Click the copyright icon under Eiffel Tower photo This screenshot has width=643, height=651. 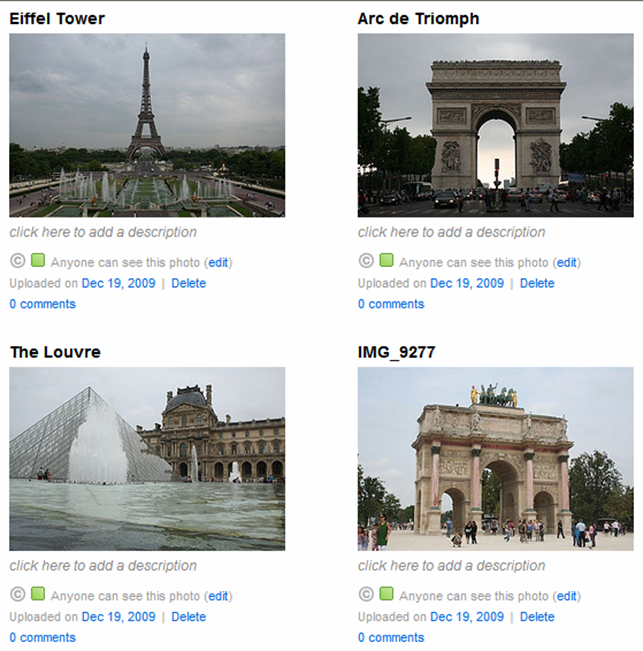click(17, 261)
